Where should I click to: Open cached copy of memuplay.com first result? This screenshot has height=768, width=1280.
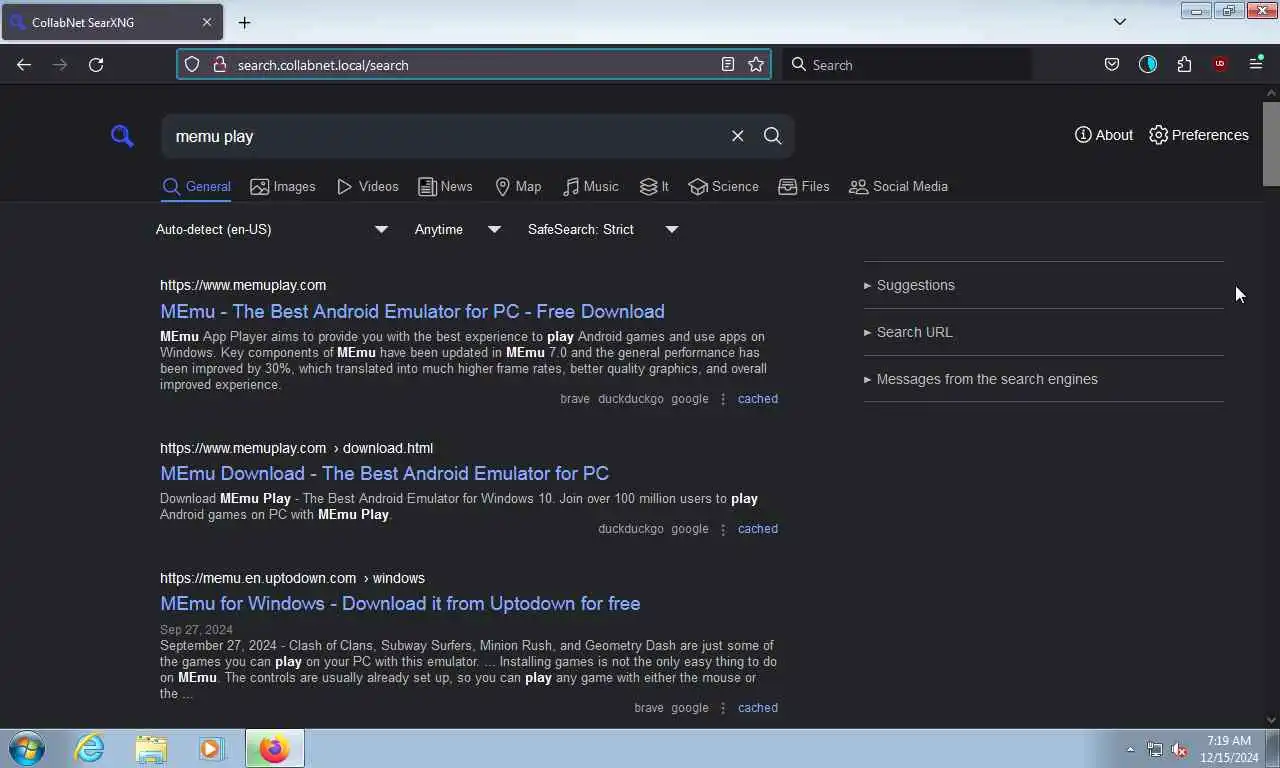pos(757,399)
